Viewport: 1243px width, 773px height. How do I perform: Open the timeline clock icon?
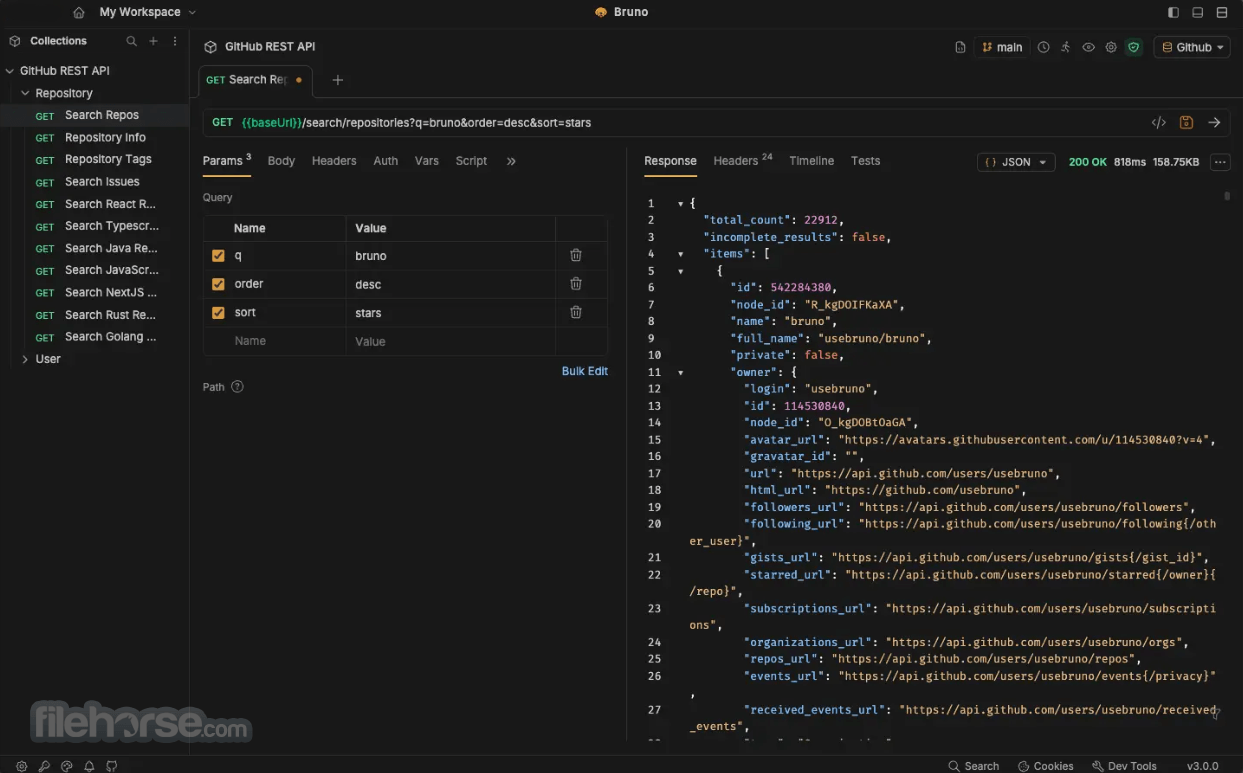[1043, 47]
